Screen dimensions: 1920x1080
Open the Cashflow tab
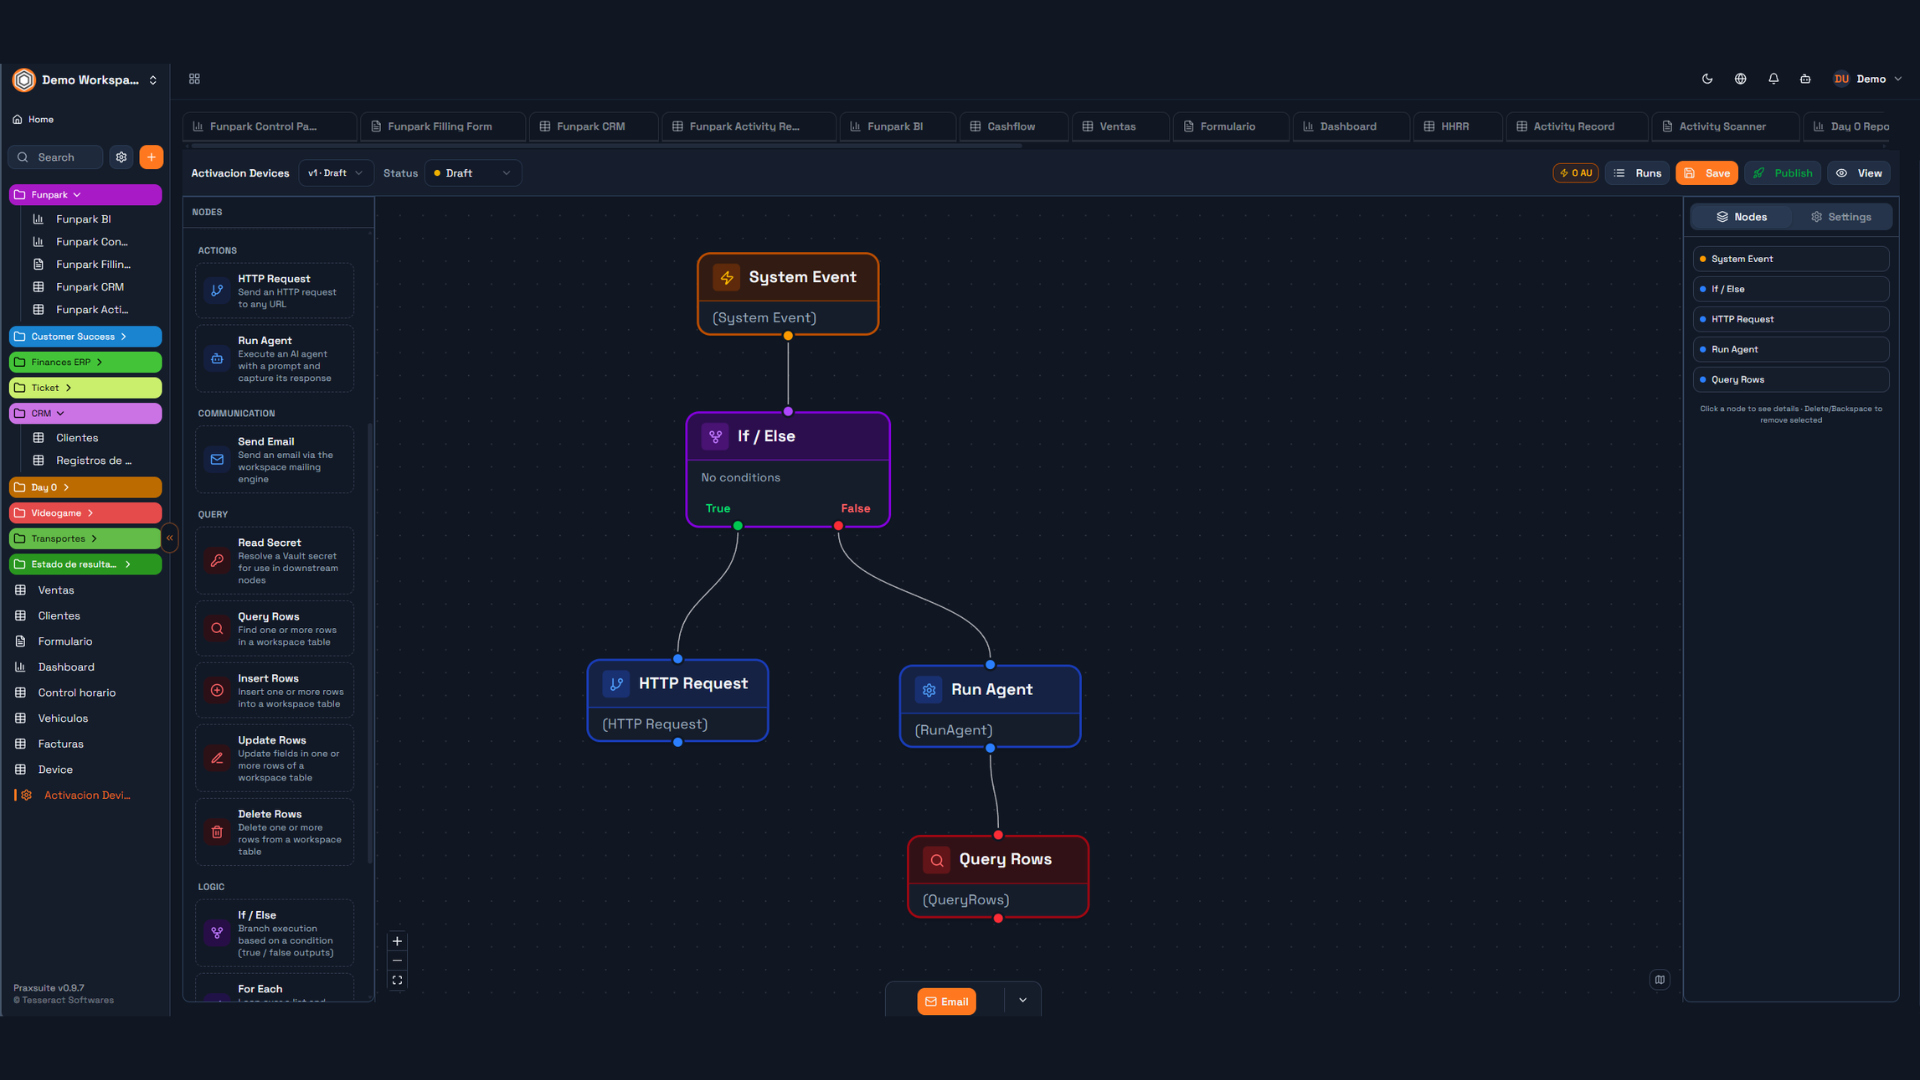(x=1011, y=127)
